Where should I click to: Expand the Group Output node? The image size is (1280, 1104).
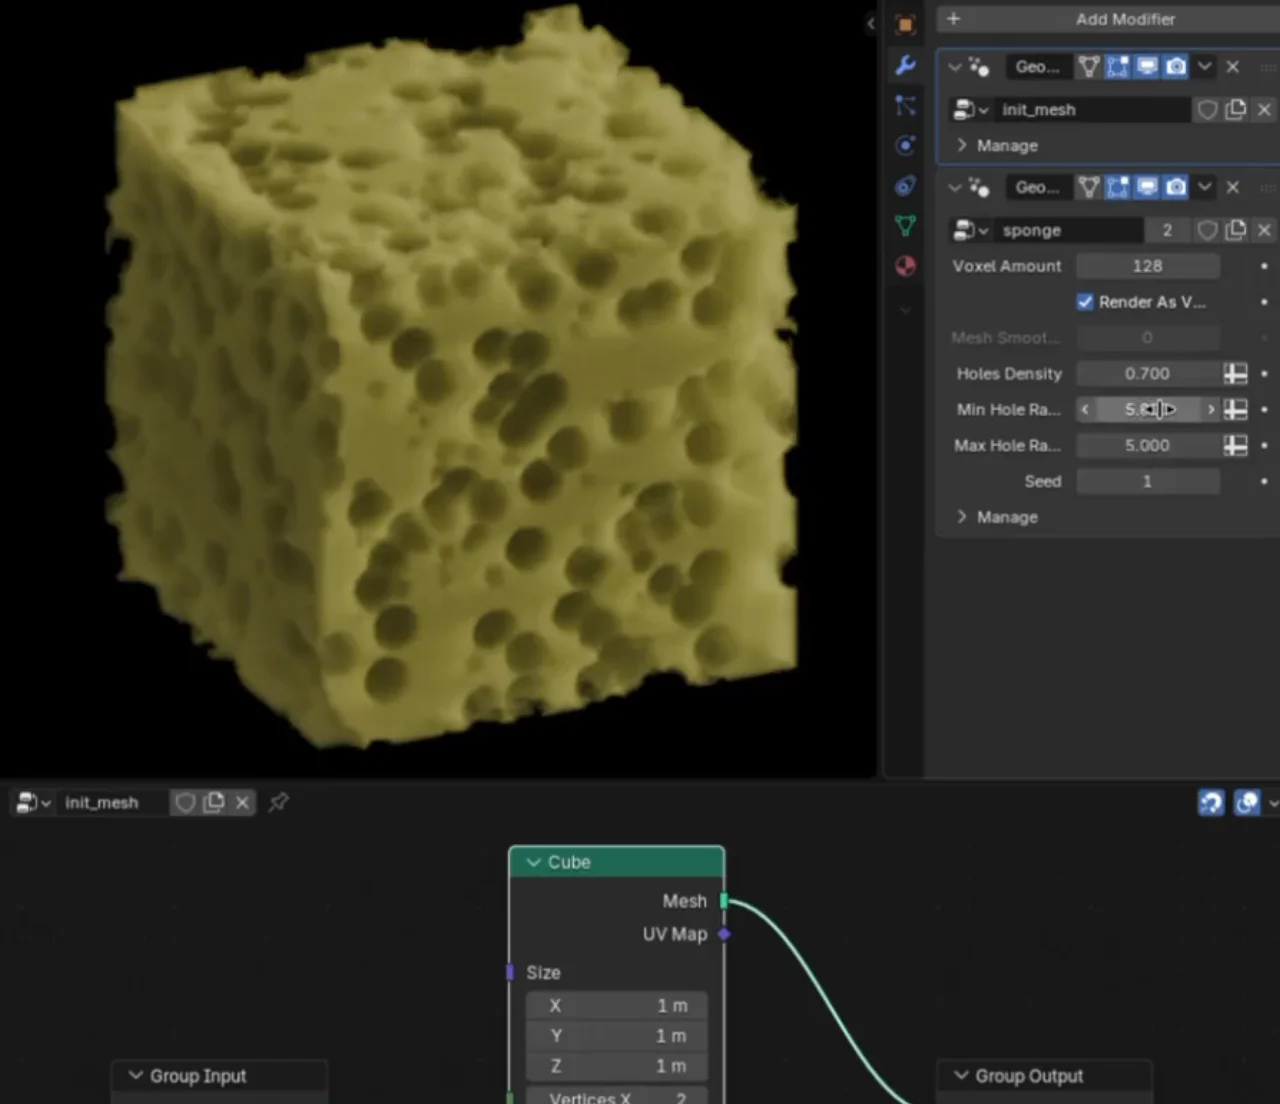click(x=961, y=1076)
